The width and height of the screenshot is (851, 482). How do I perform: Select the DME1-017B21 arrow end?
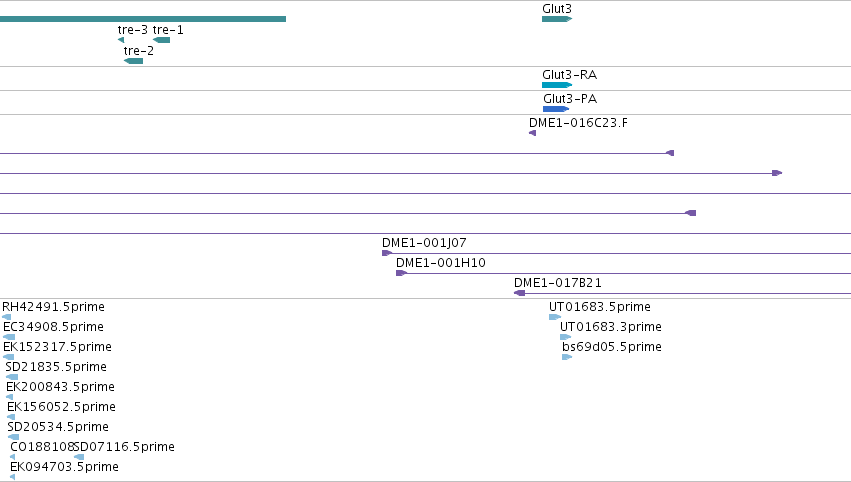519,293
